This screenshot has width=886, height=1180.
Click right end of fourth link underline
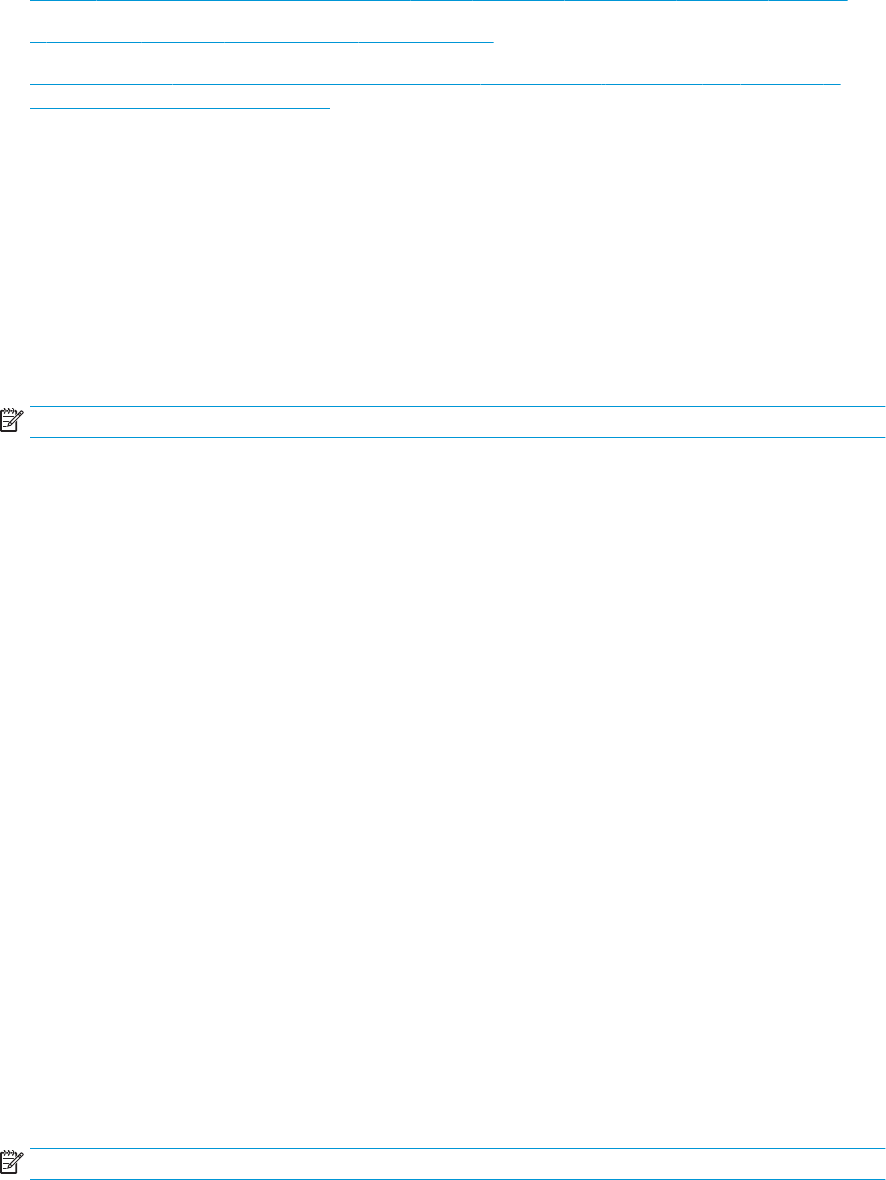(328, 107)
